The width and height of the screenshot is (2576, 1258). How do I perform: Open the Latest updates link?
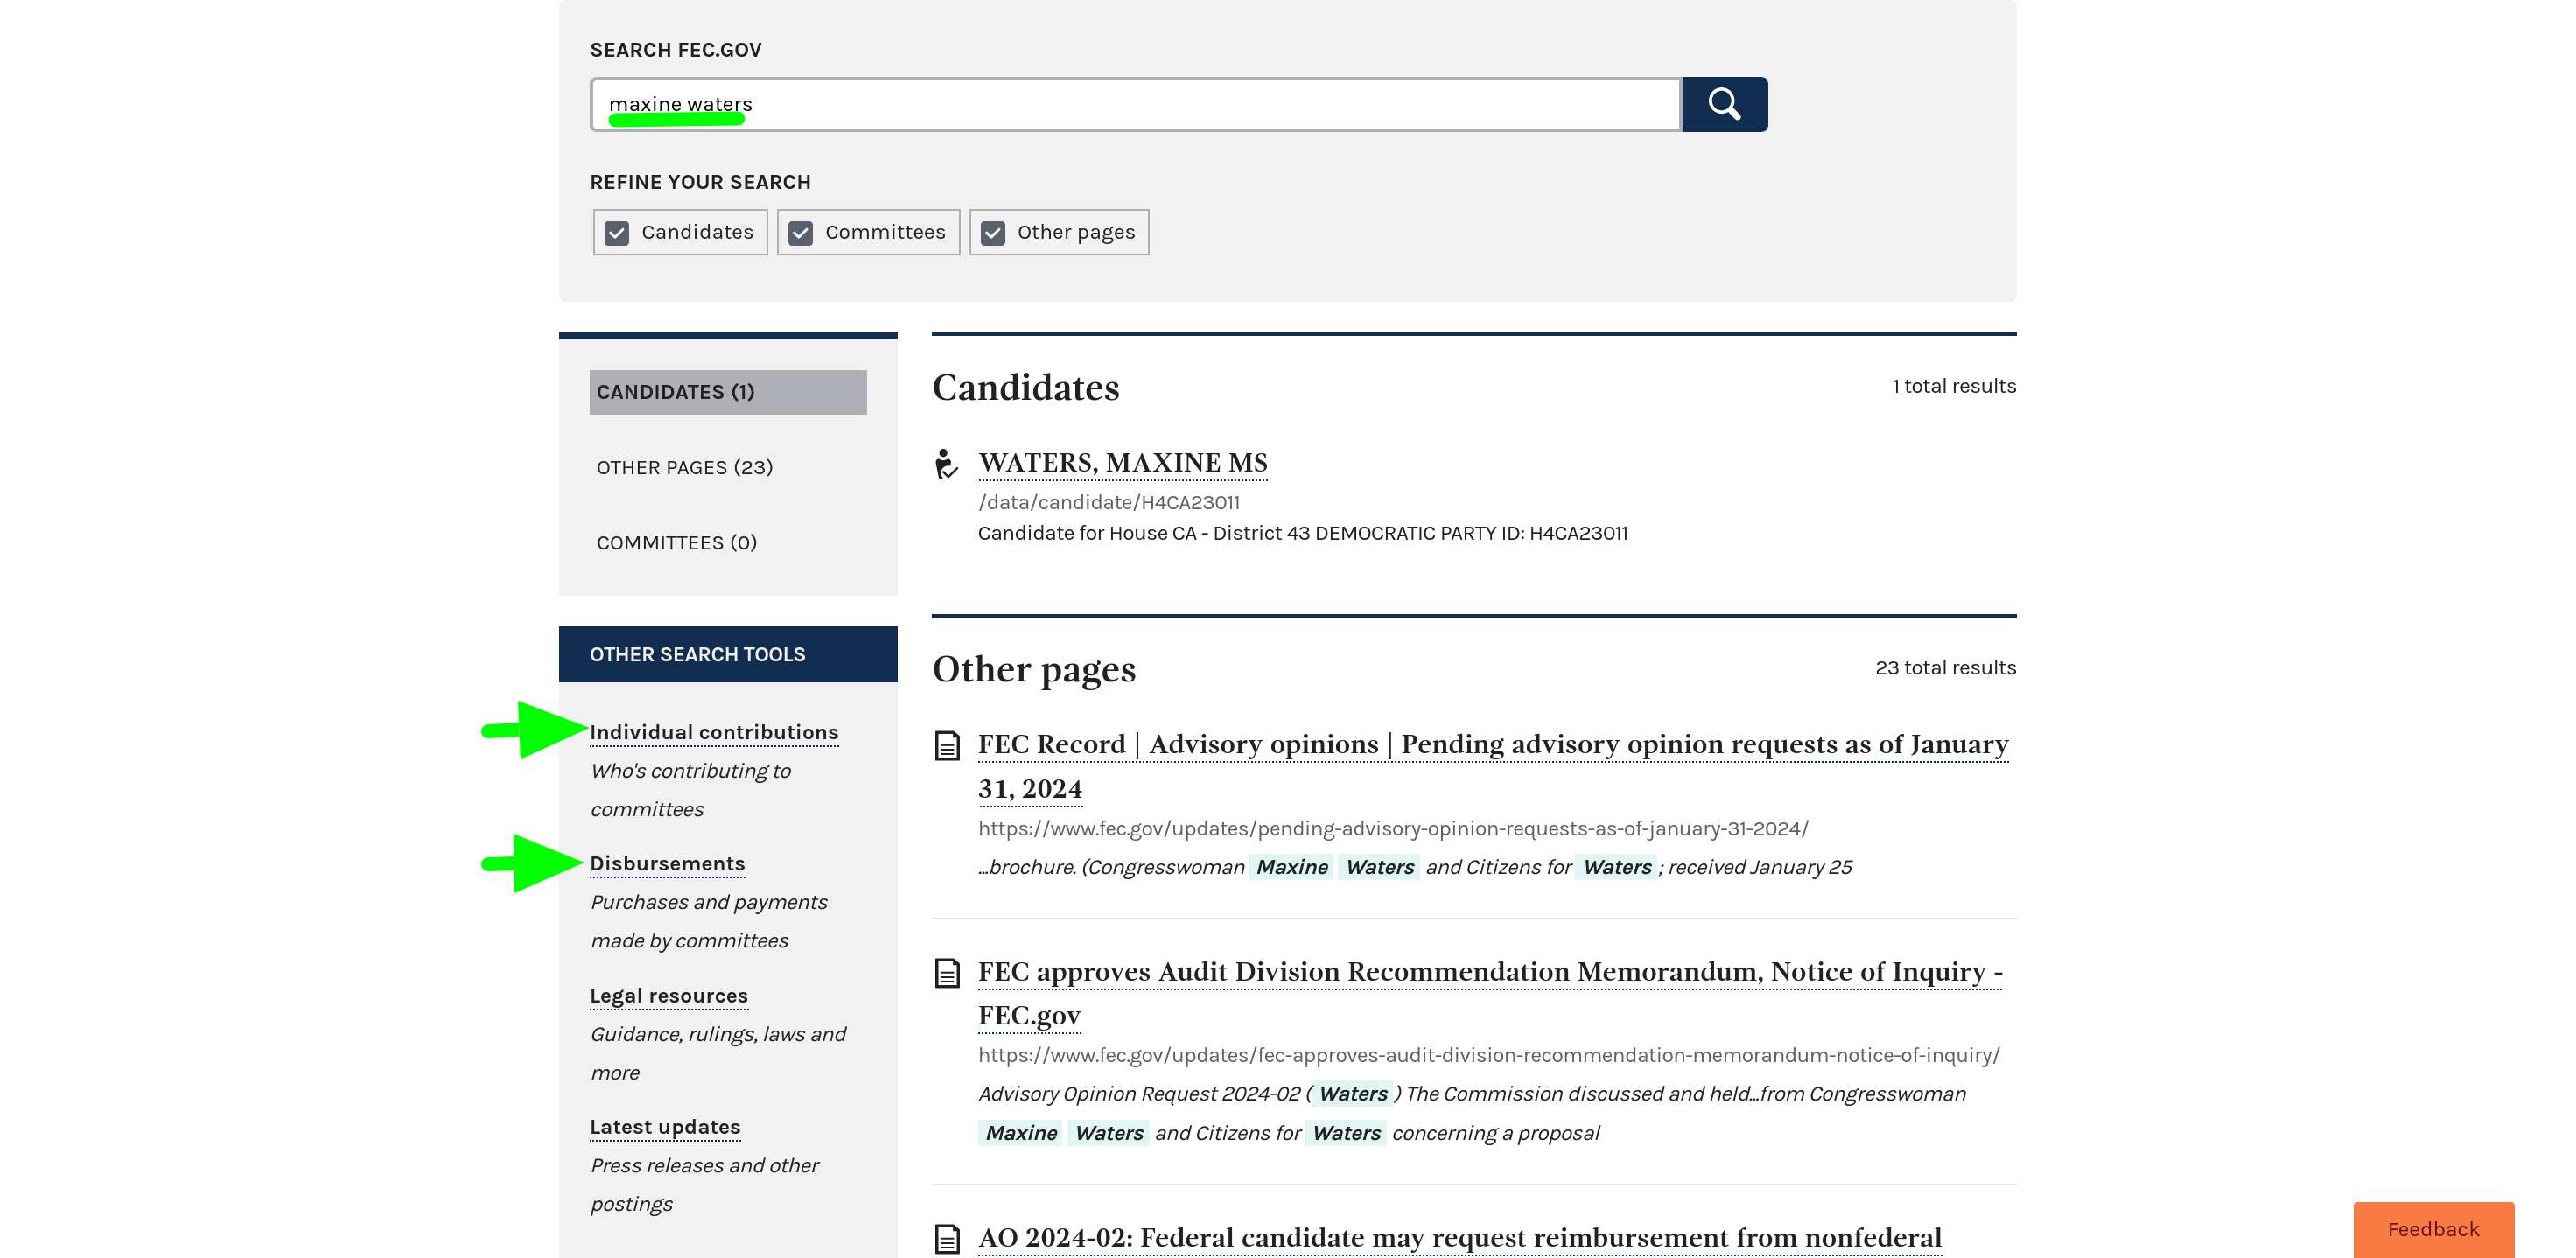665,1126
